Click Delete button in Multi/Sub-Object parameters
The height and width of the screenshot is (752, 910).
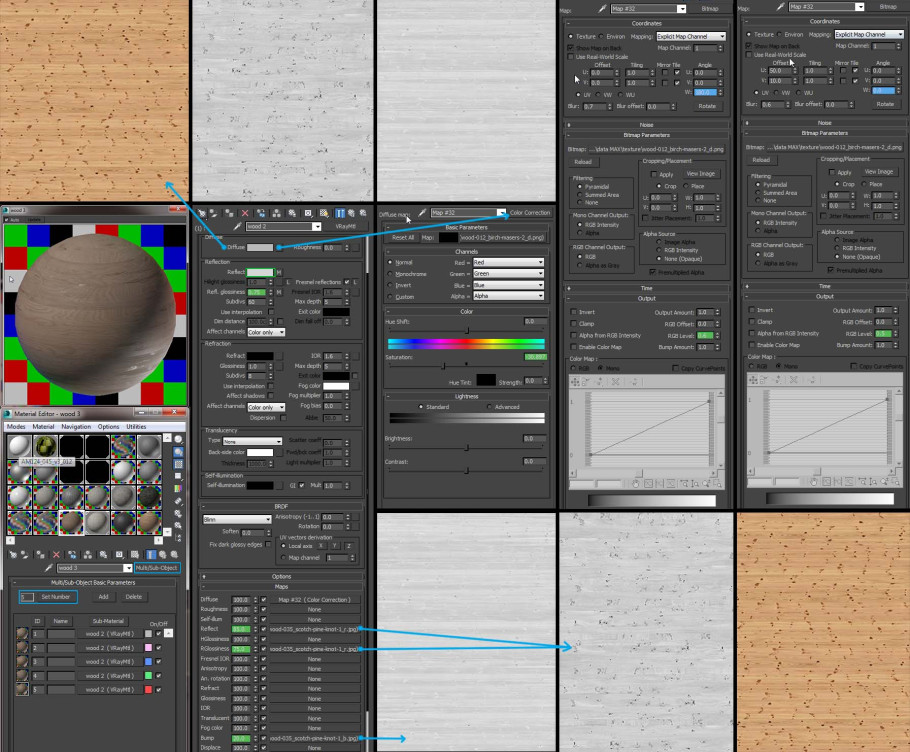point(133,596)
